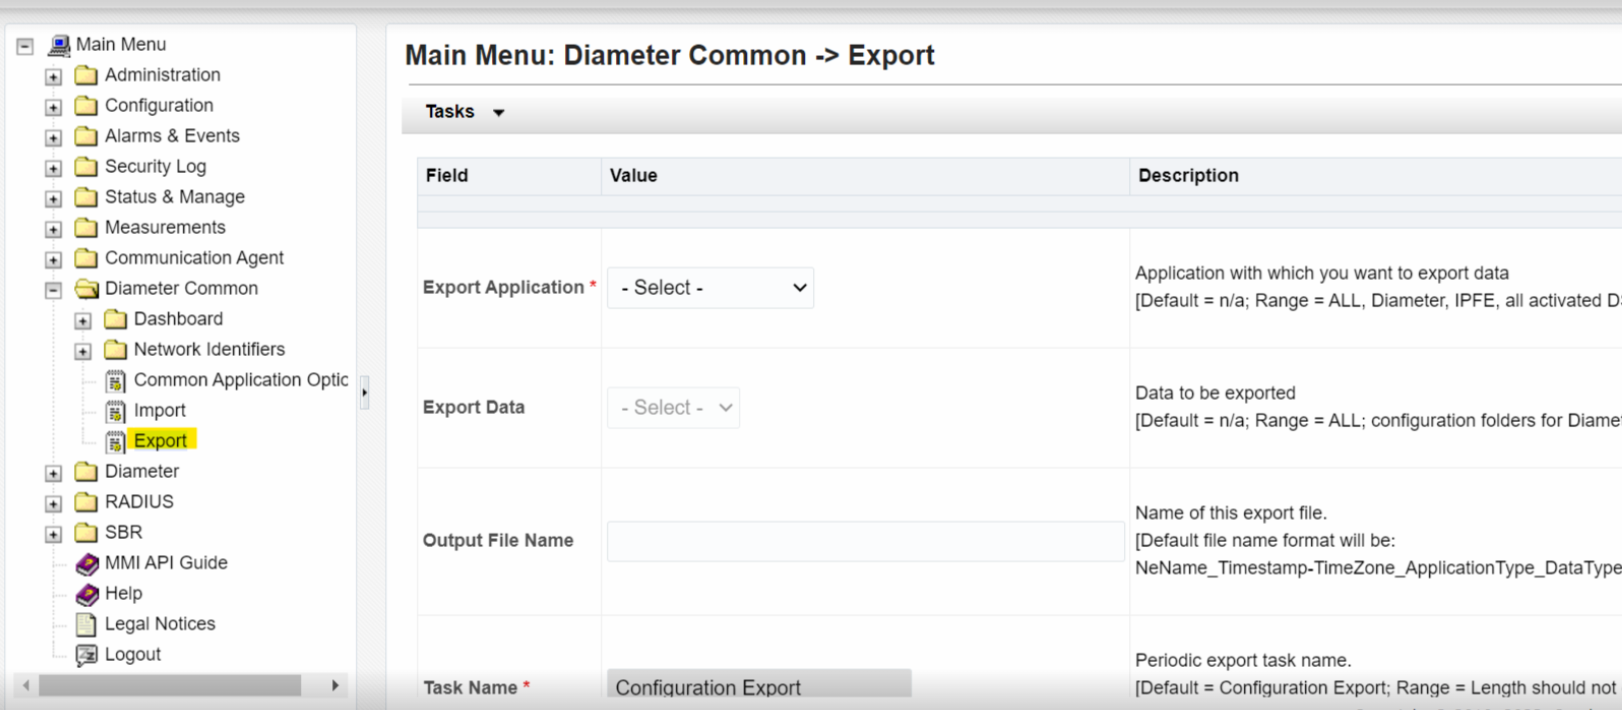Click the Legal Notices document icon

click(87, 625)
